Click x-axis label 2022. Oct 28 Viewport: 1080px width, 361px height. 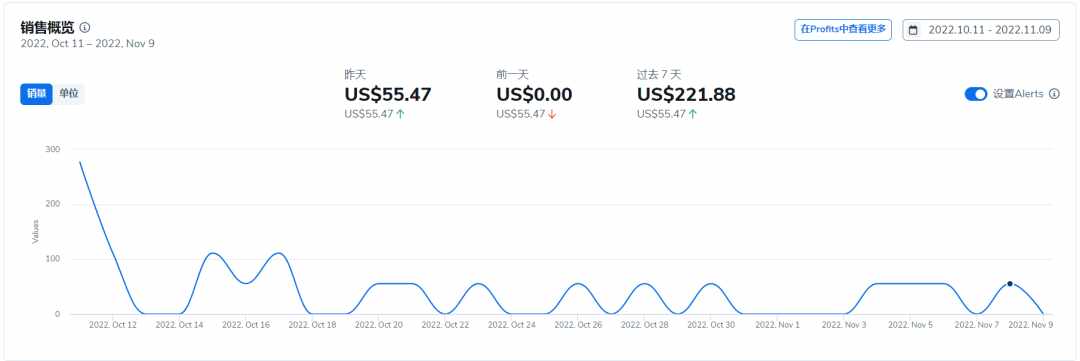tap(645, 324)
